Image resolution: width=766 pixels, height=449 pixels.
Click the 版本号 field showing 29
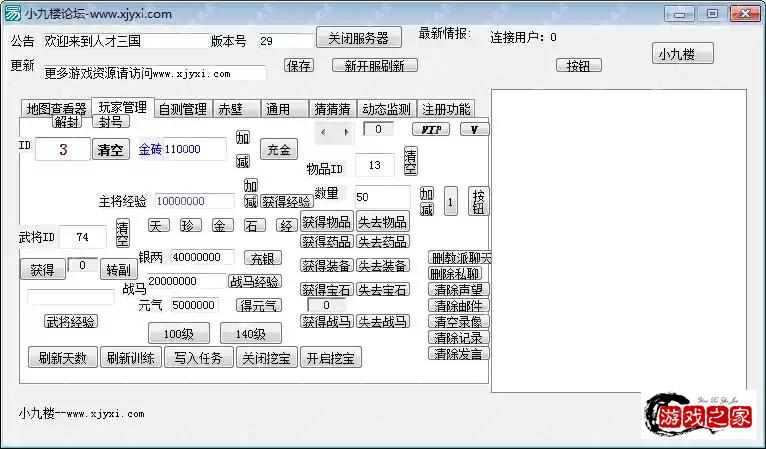coord(286,41)
